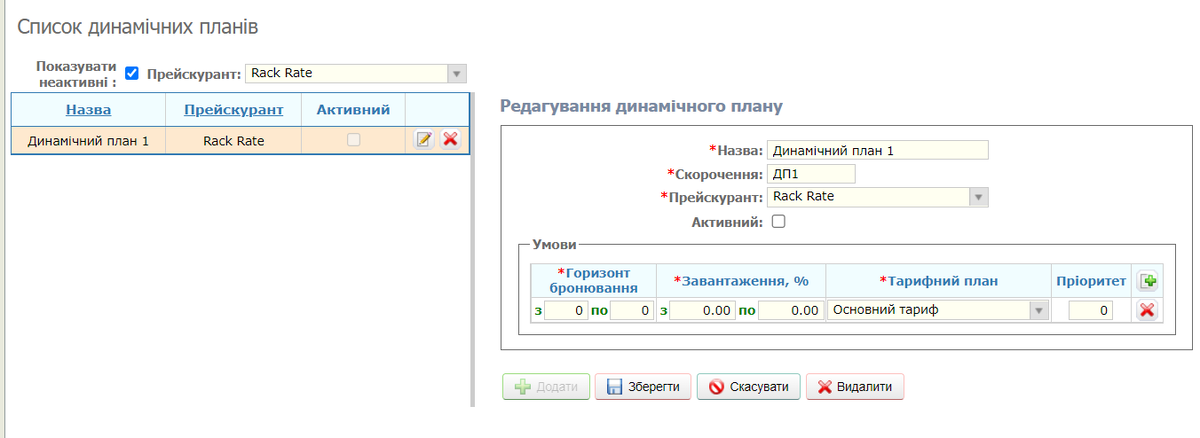This screenshot has width=1200, height=438.
Task: Click into the Назва text field
Action: click(877, 150)
